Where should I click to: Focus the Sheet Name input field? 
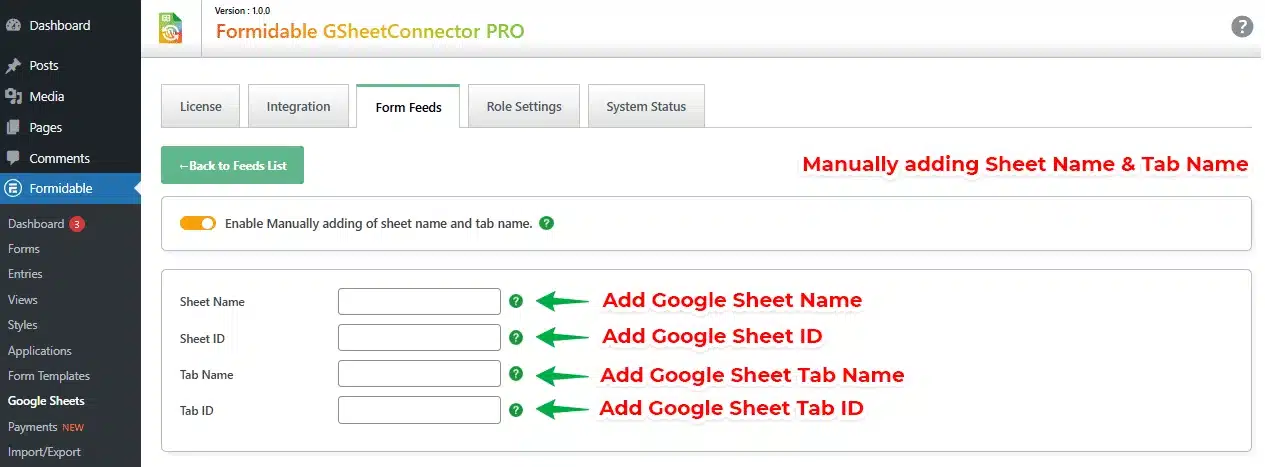click(x=419, y=301)
